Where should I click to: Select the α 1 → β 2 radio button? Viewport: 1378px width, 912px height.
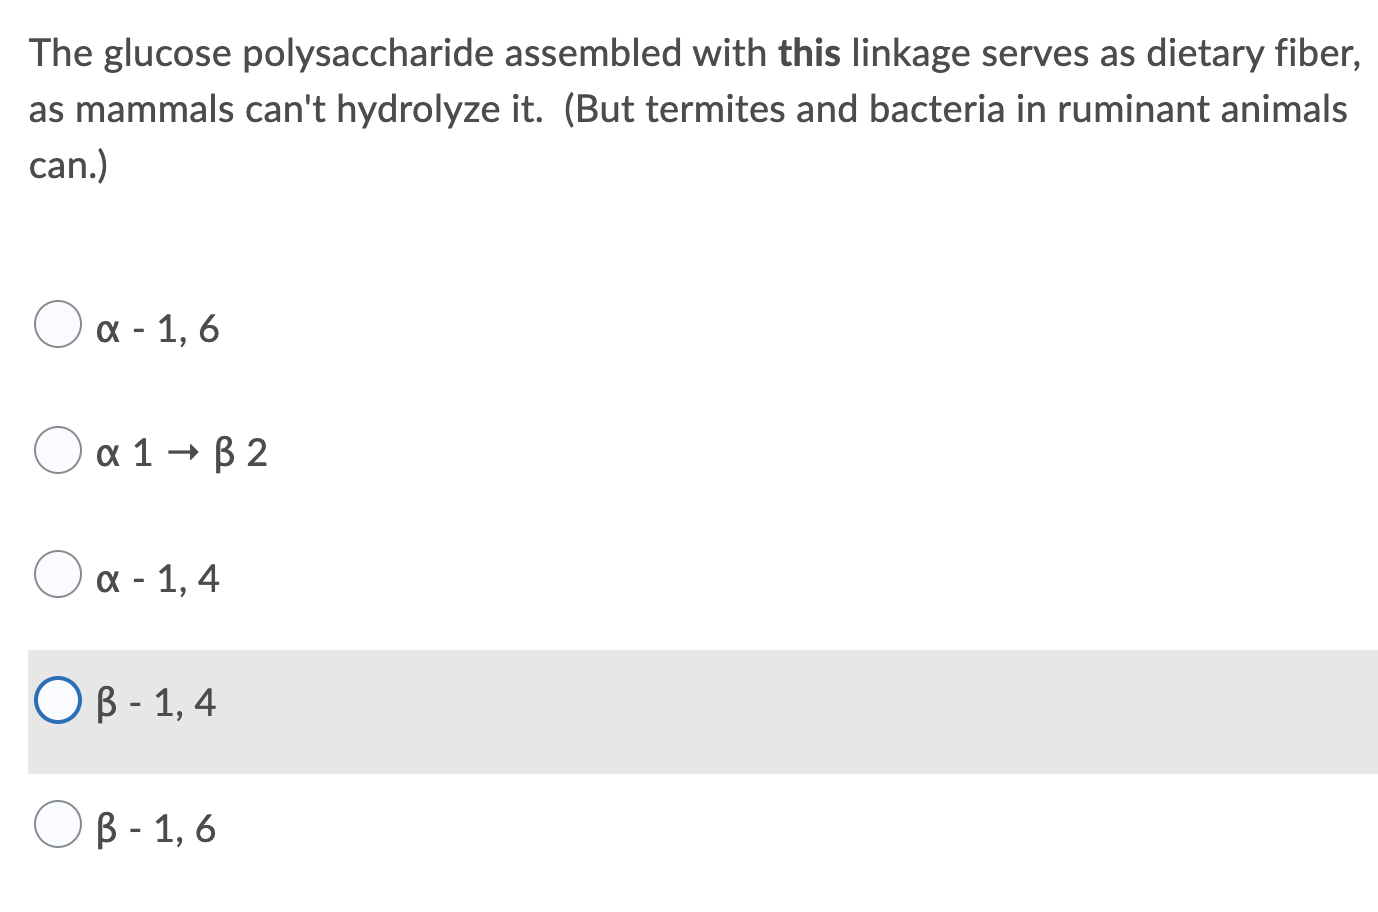pos(57,450)
